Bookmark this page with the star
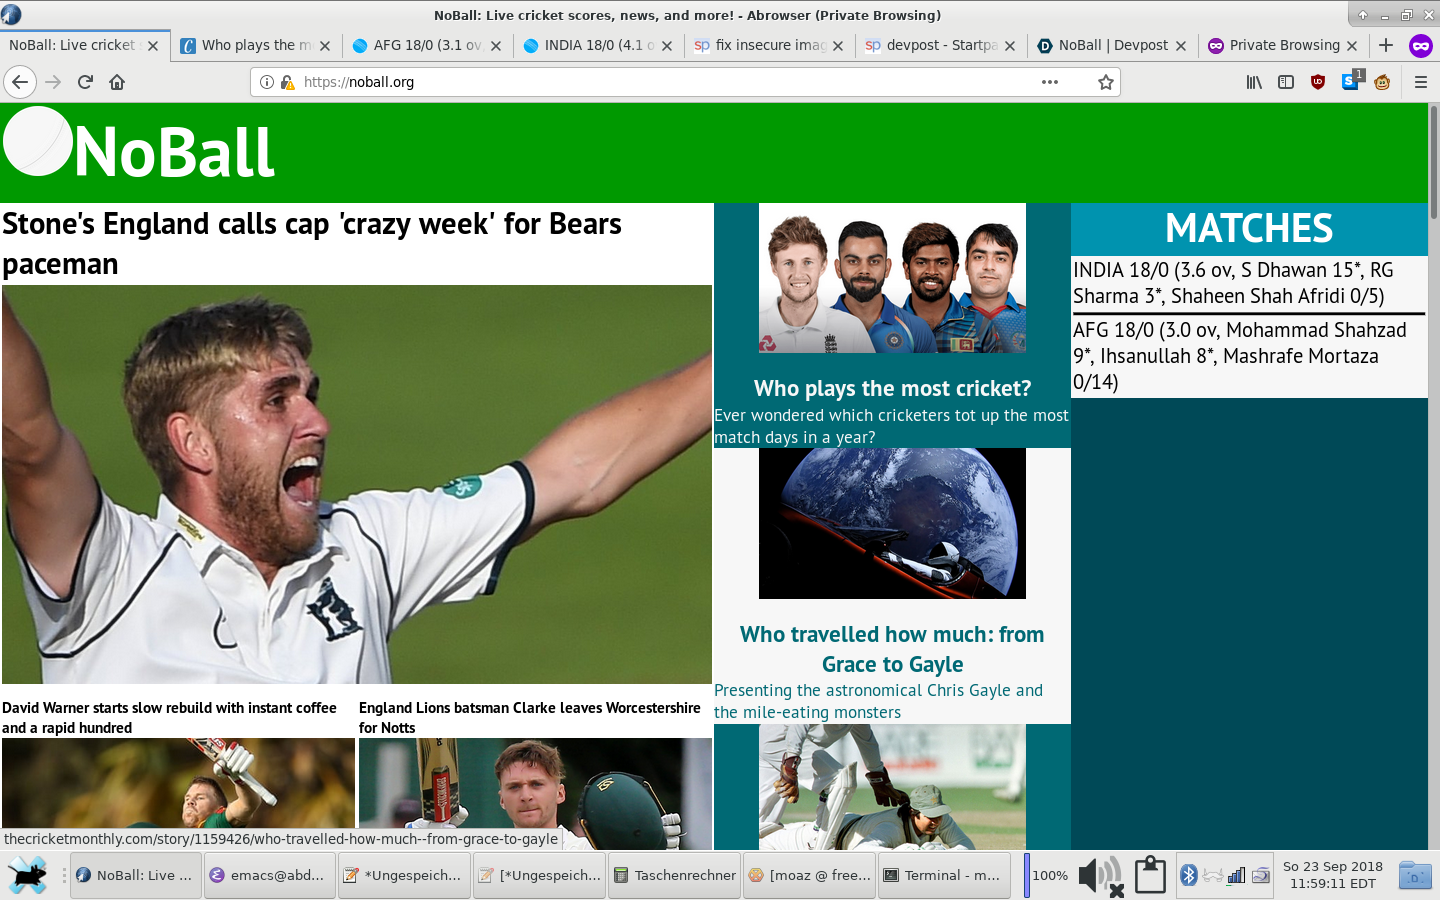 pos(1105,82)
